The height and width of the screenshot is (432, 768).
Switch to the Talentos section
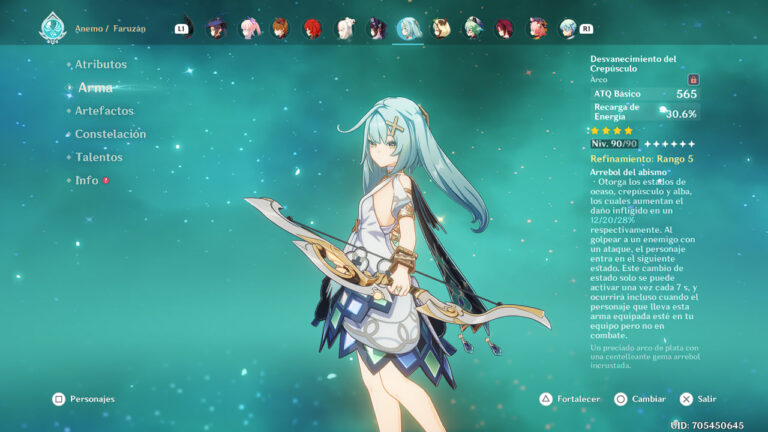pos(99,157)
